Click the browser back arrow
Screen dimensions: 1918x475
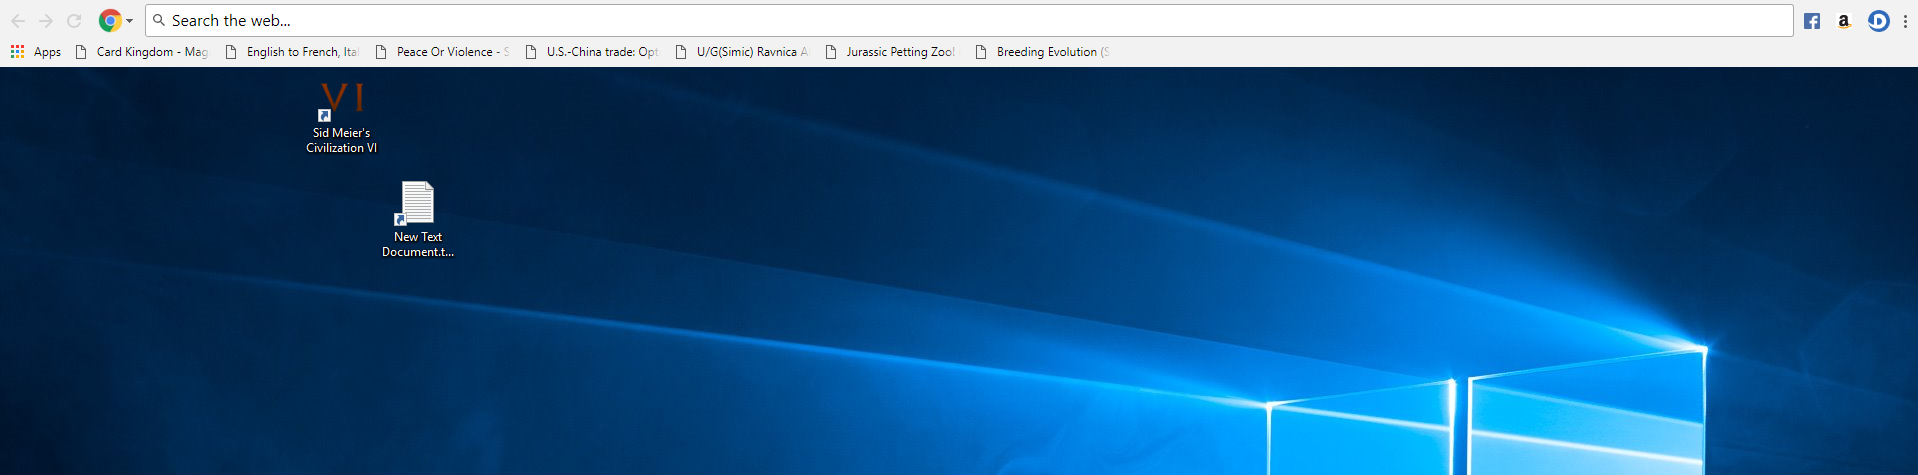18,21
